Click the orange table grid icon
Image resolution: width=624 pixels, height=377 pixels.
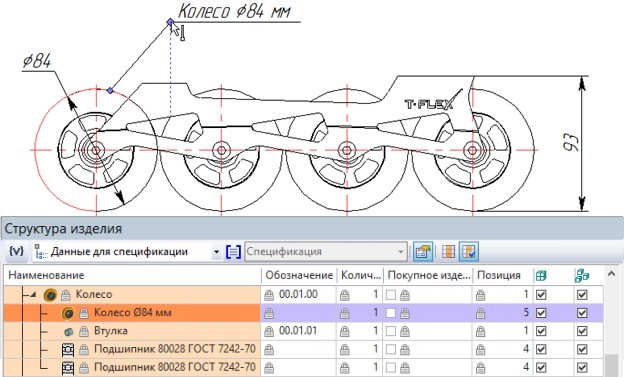pyautogui.click(x=448, y=252)
